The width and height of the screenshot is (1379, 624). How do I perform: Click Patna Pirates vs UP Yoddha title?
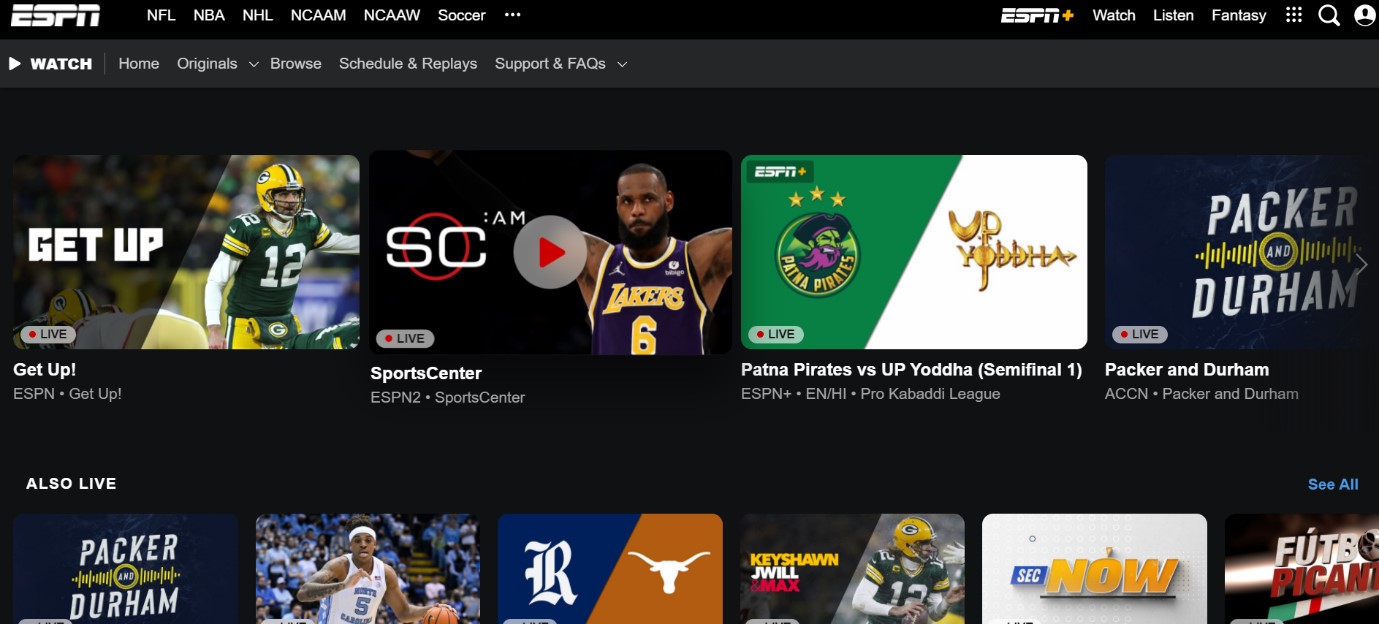911,369
